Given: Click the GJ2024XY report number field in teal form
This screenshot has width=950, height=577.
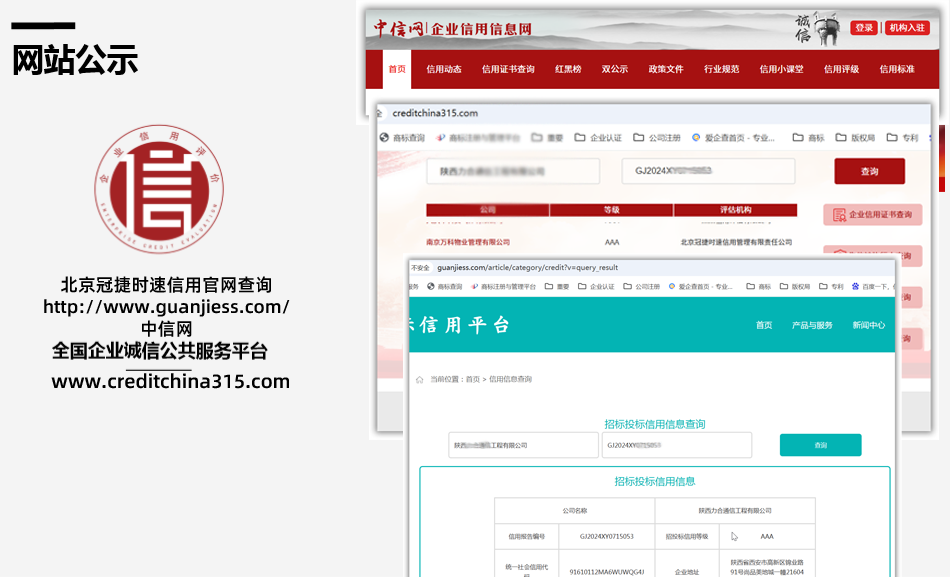Looking at the screenshot, I should point(676,445).
